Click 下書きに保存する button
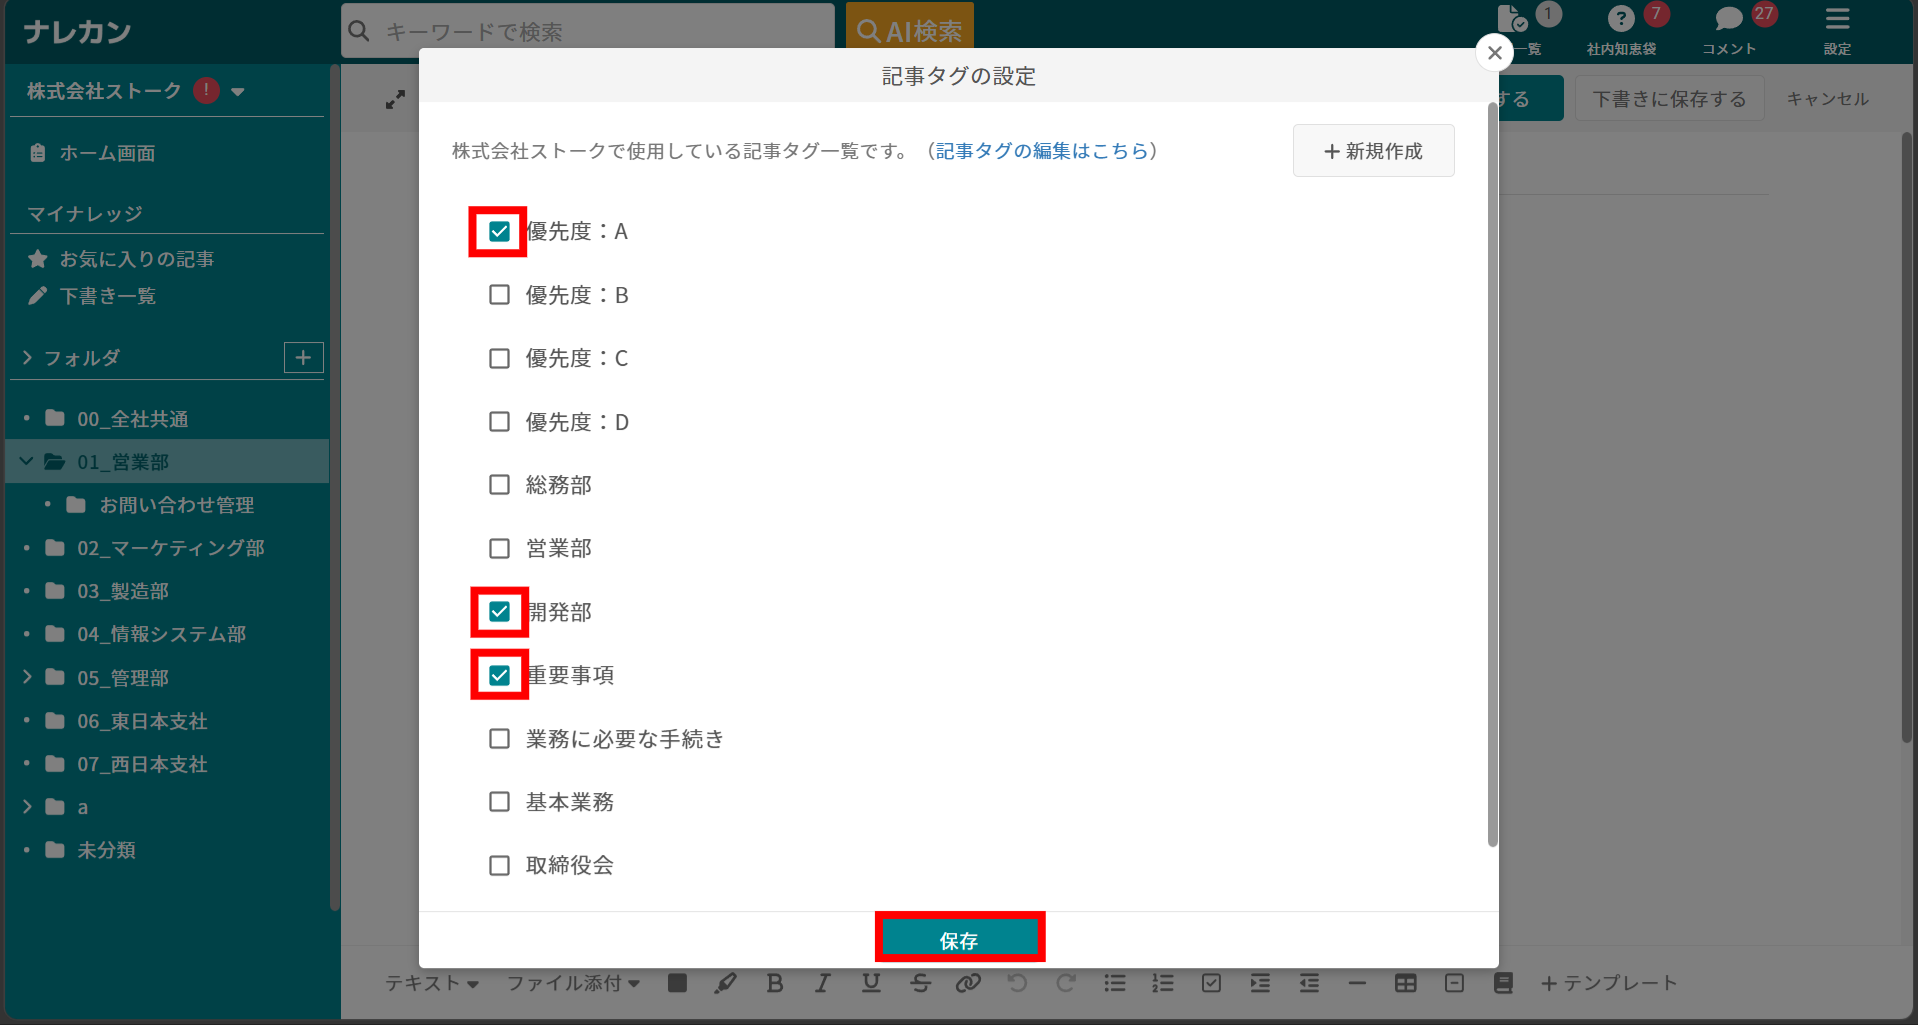This screenshot has height=1025, width=1918. point(1669,99)
